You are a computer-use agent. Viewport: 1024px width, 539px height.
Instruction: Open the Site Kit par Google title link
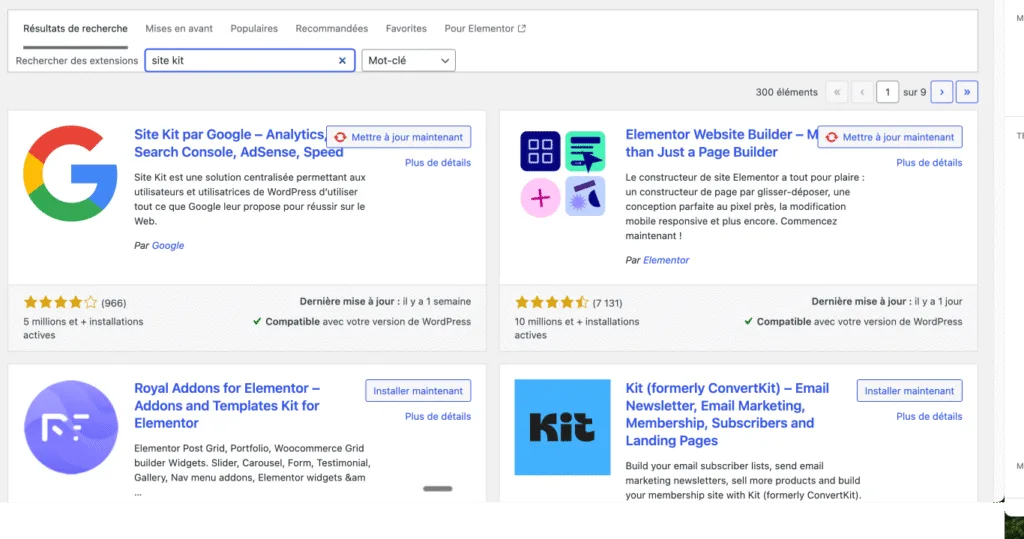238,143
